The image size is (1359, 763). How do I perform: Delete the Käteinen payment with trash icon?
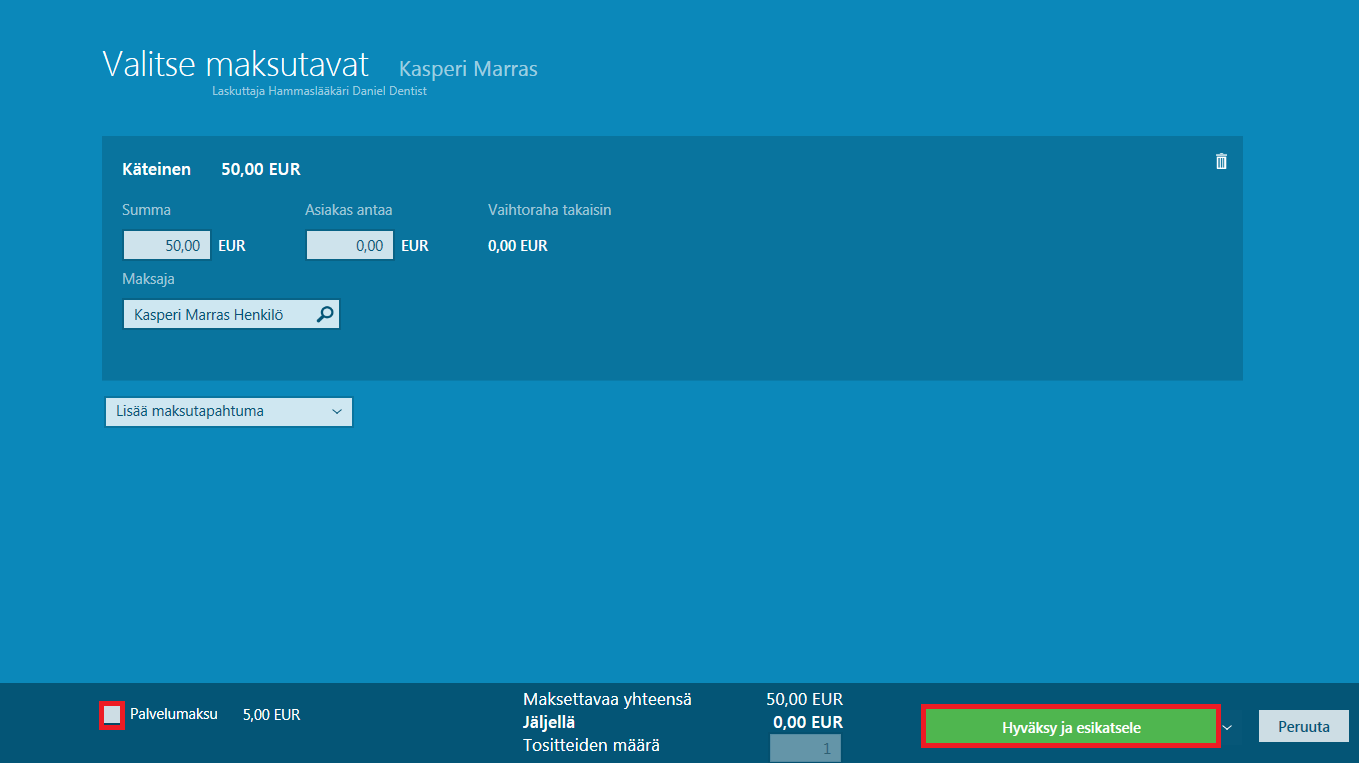tap(1220, 161)
